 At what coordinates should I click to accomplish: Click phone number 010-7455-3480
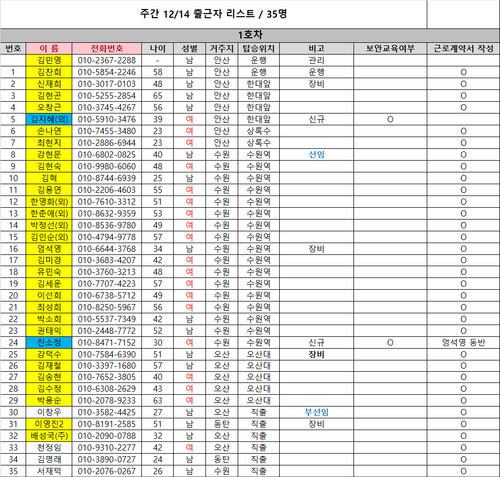tap(107, 131)
